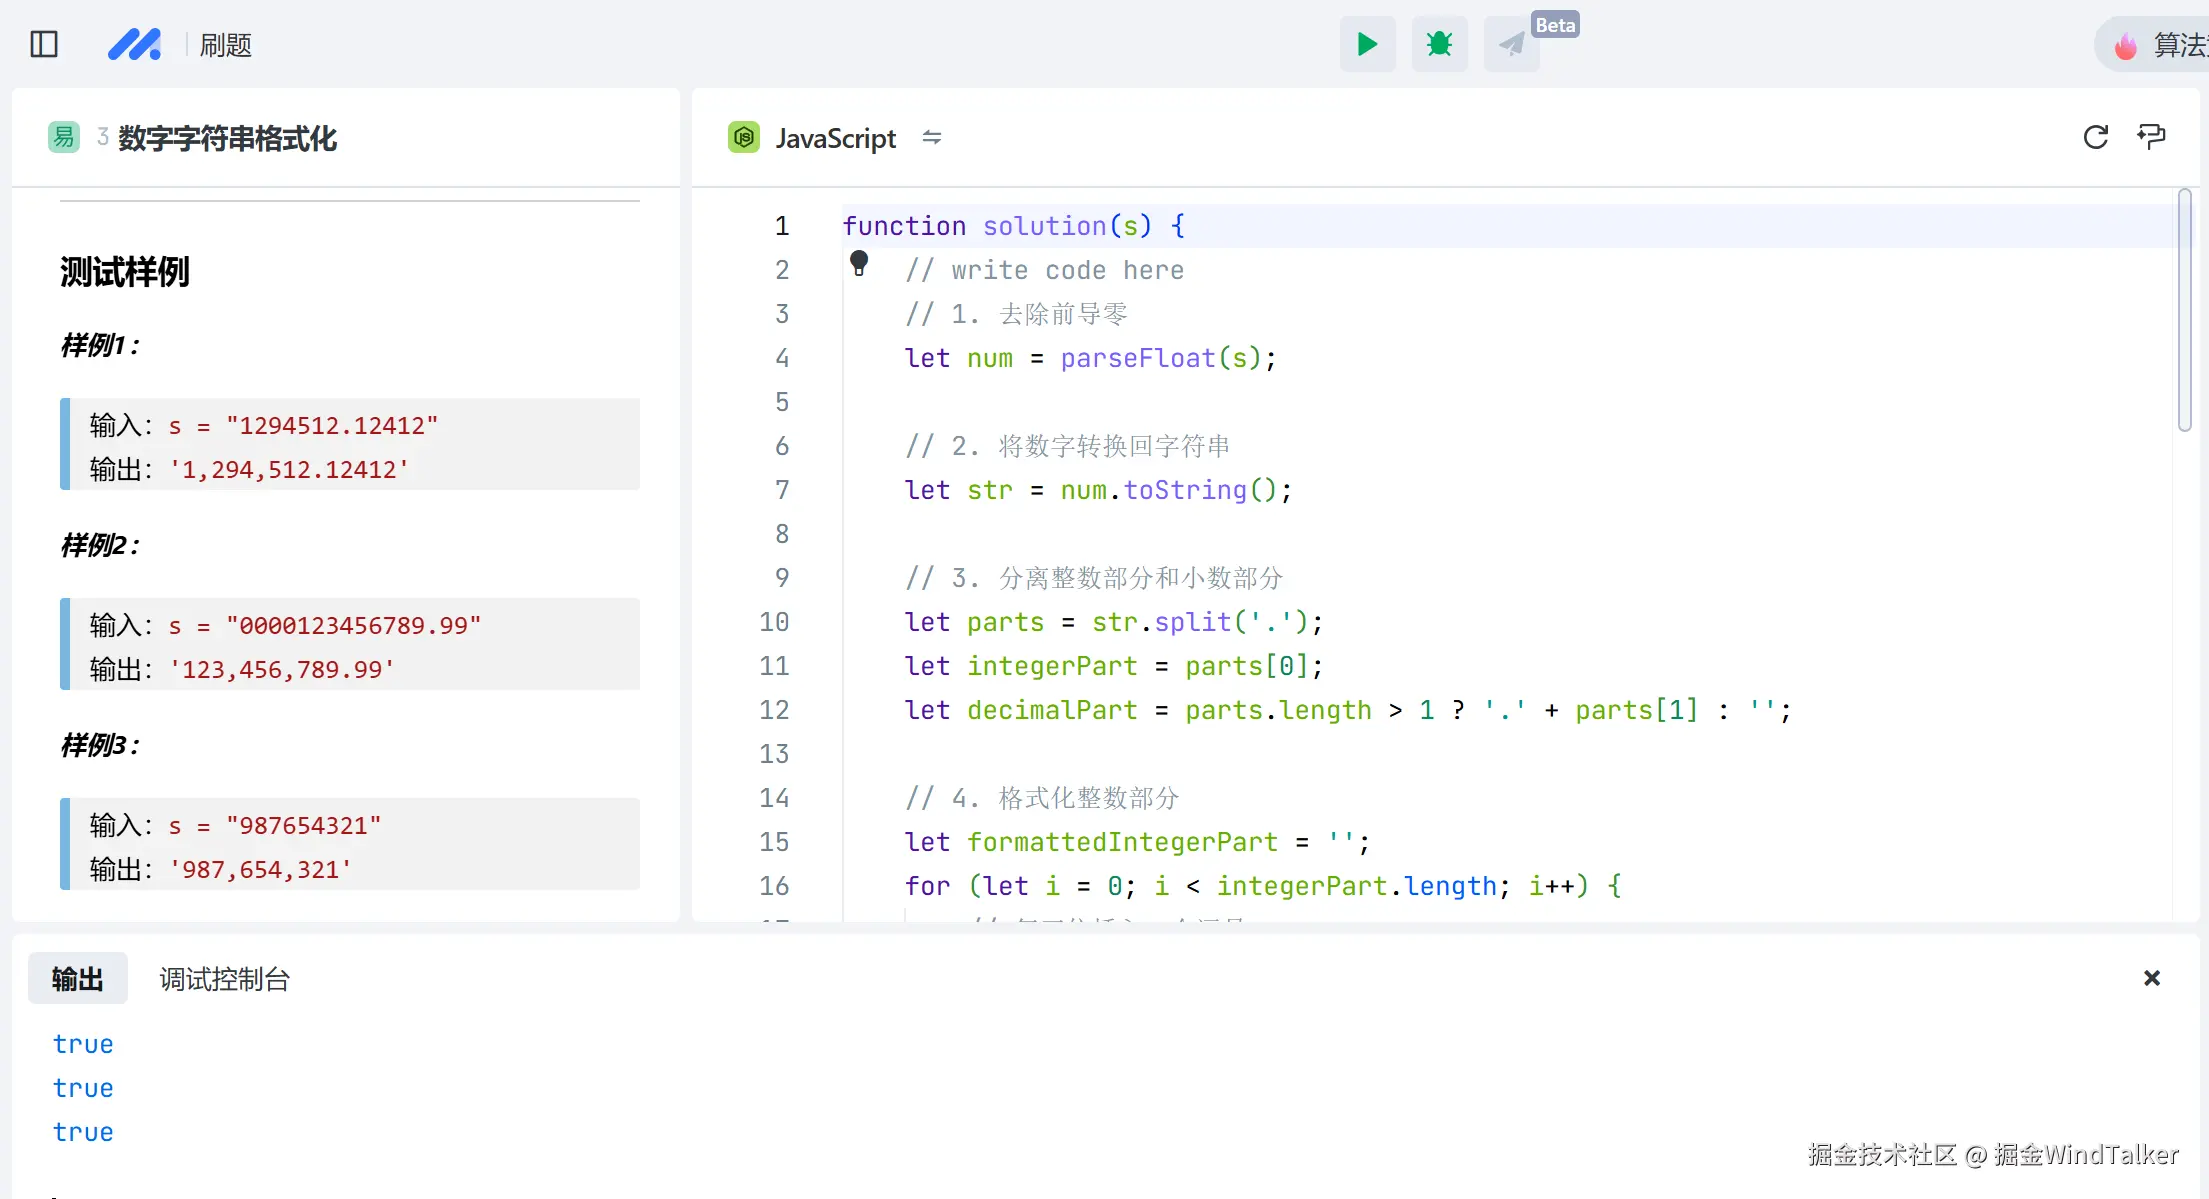
Task: Click the second 'true' output line
Action: (83, 1088)
